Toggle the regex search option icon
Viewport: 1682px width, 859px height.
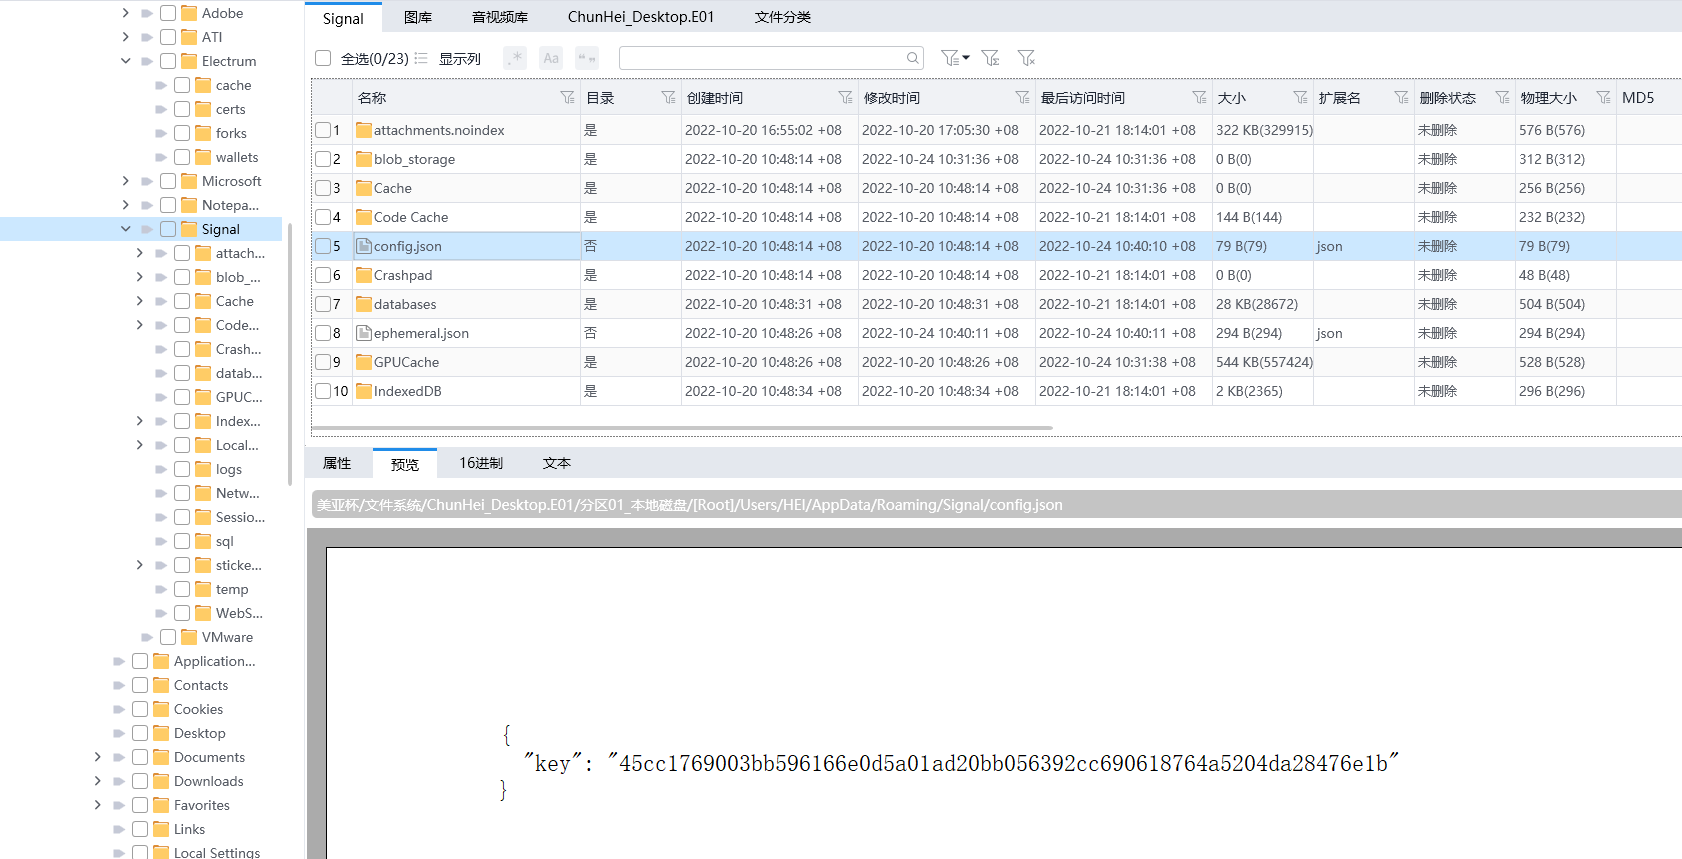tap(515, 58)
